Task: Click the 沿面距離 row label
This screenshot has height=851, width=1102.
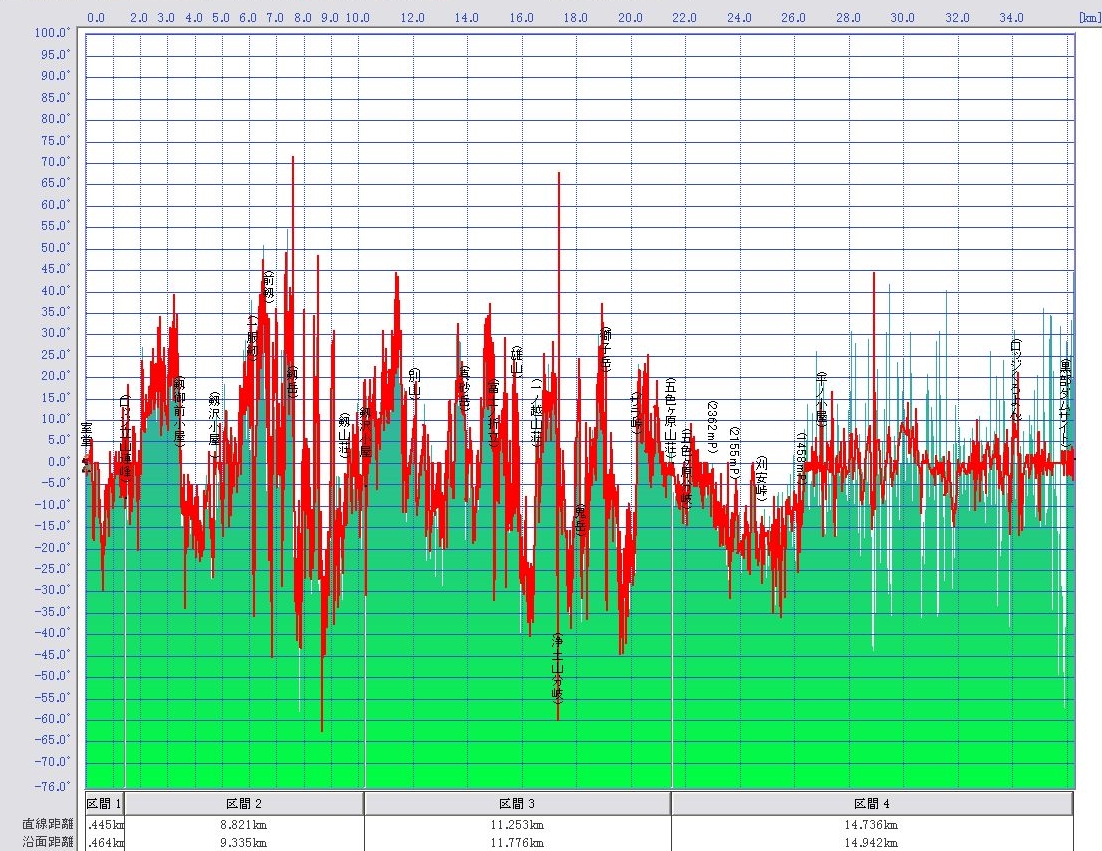Action: pyautogui.click(x=48, y=843)
